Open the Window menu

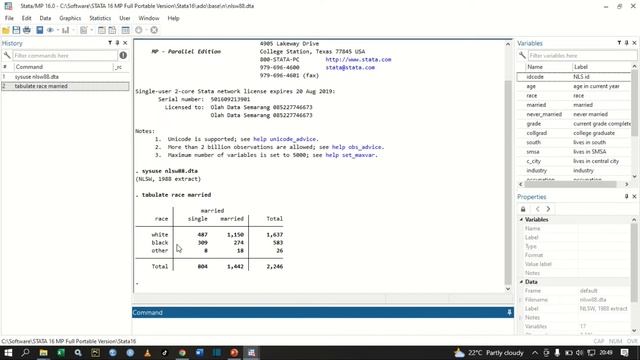(x=149, y=18)
